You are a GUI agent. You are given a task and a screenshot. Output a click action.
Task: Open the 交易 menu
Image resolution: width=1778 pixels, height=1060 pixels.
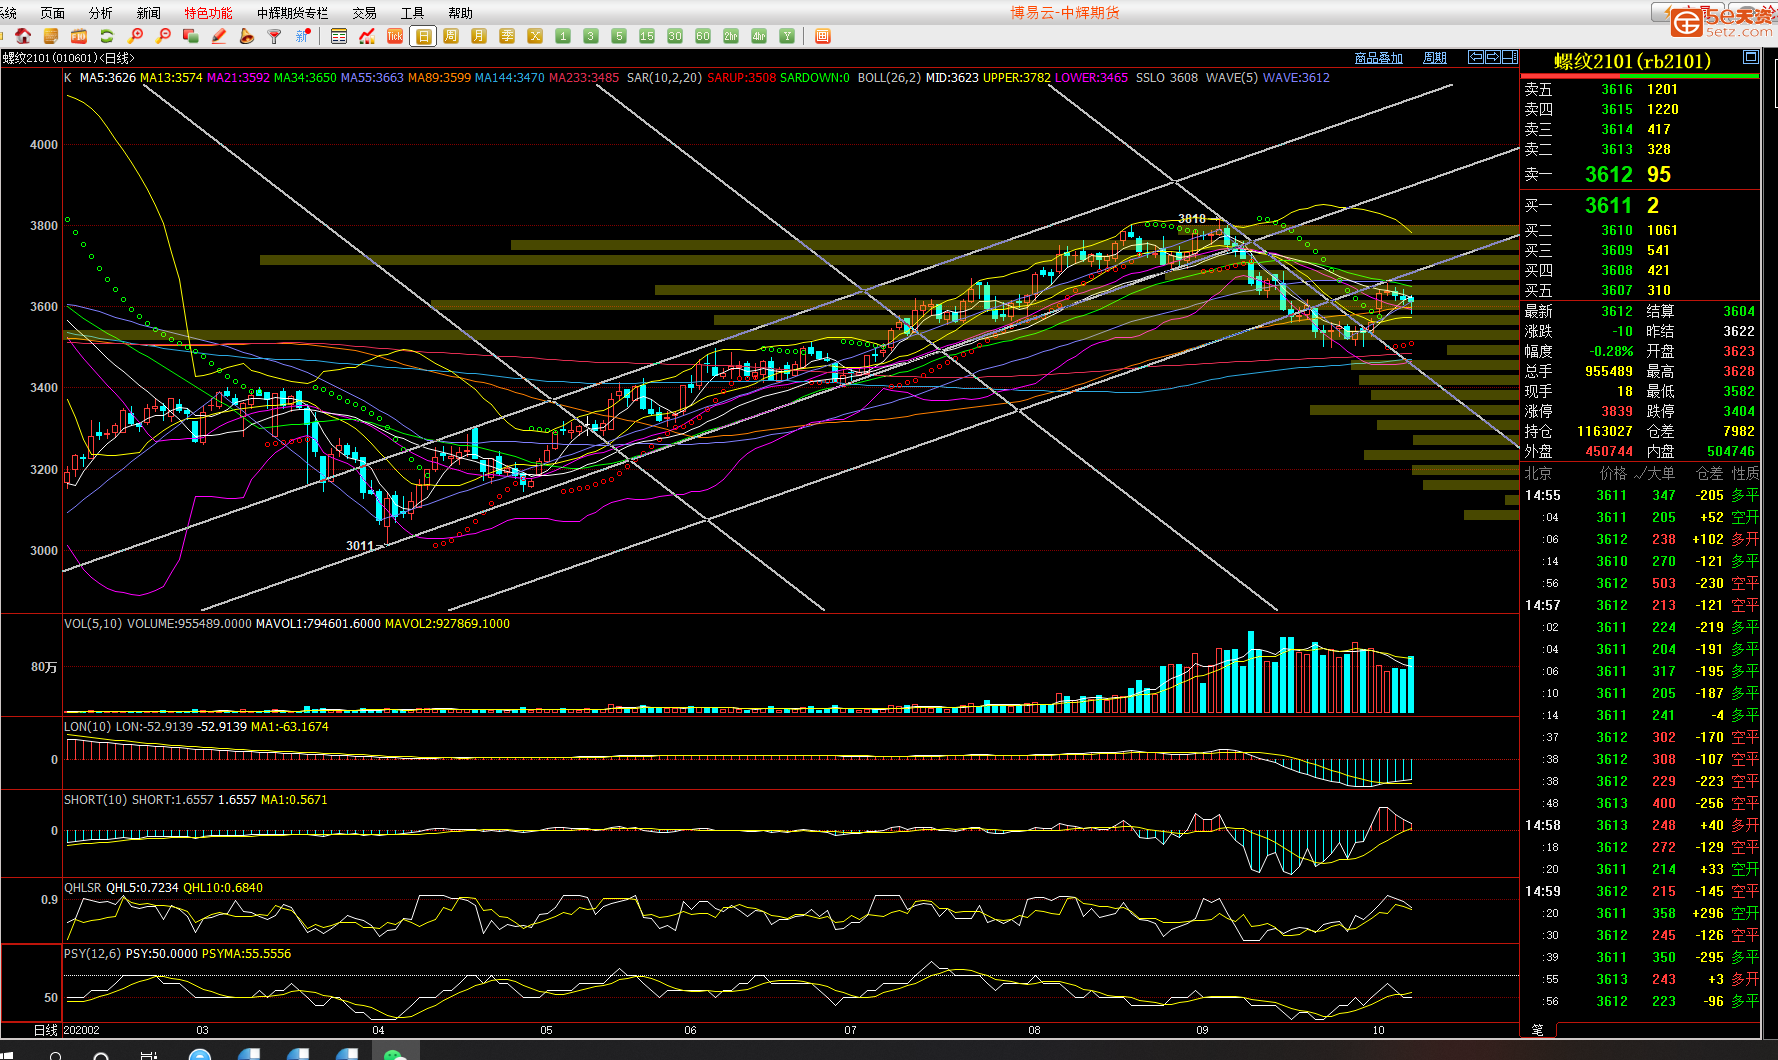click(x=364, y=13)
